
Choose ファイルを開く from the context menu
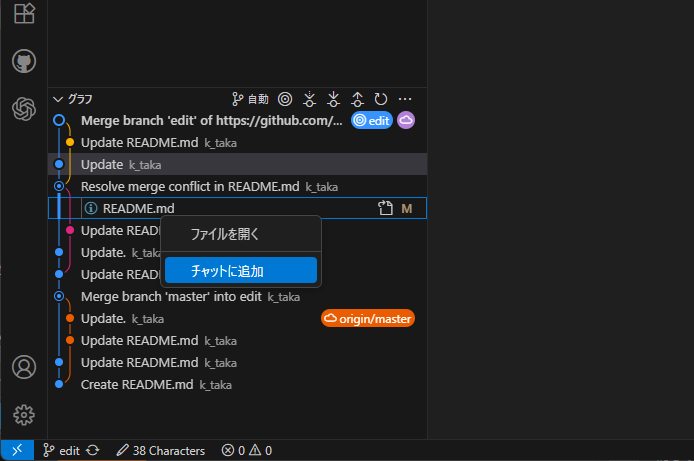pyautogui.click(x=225, y=234)
